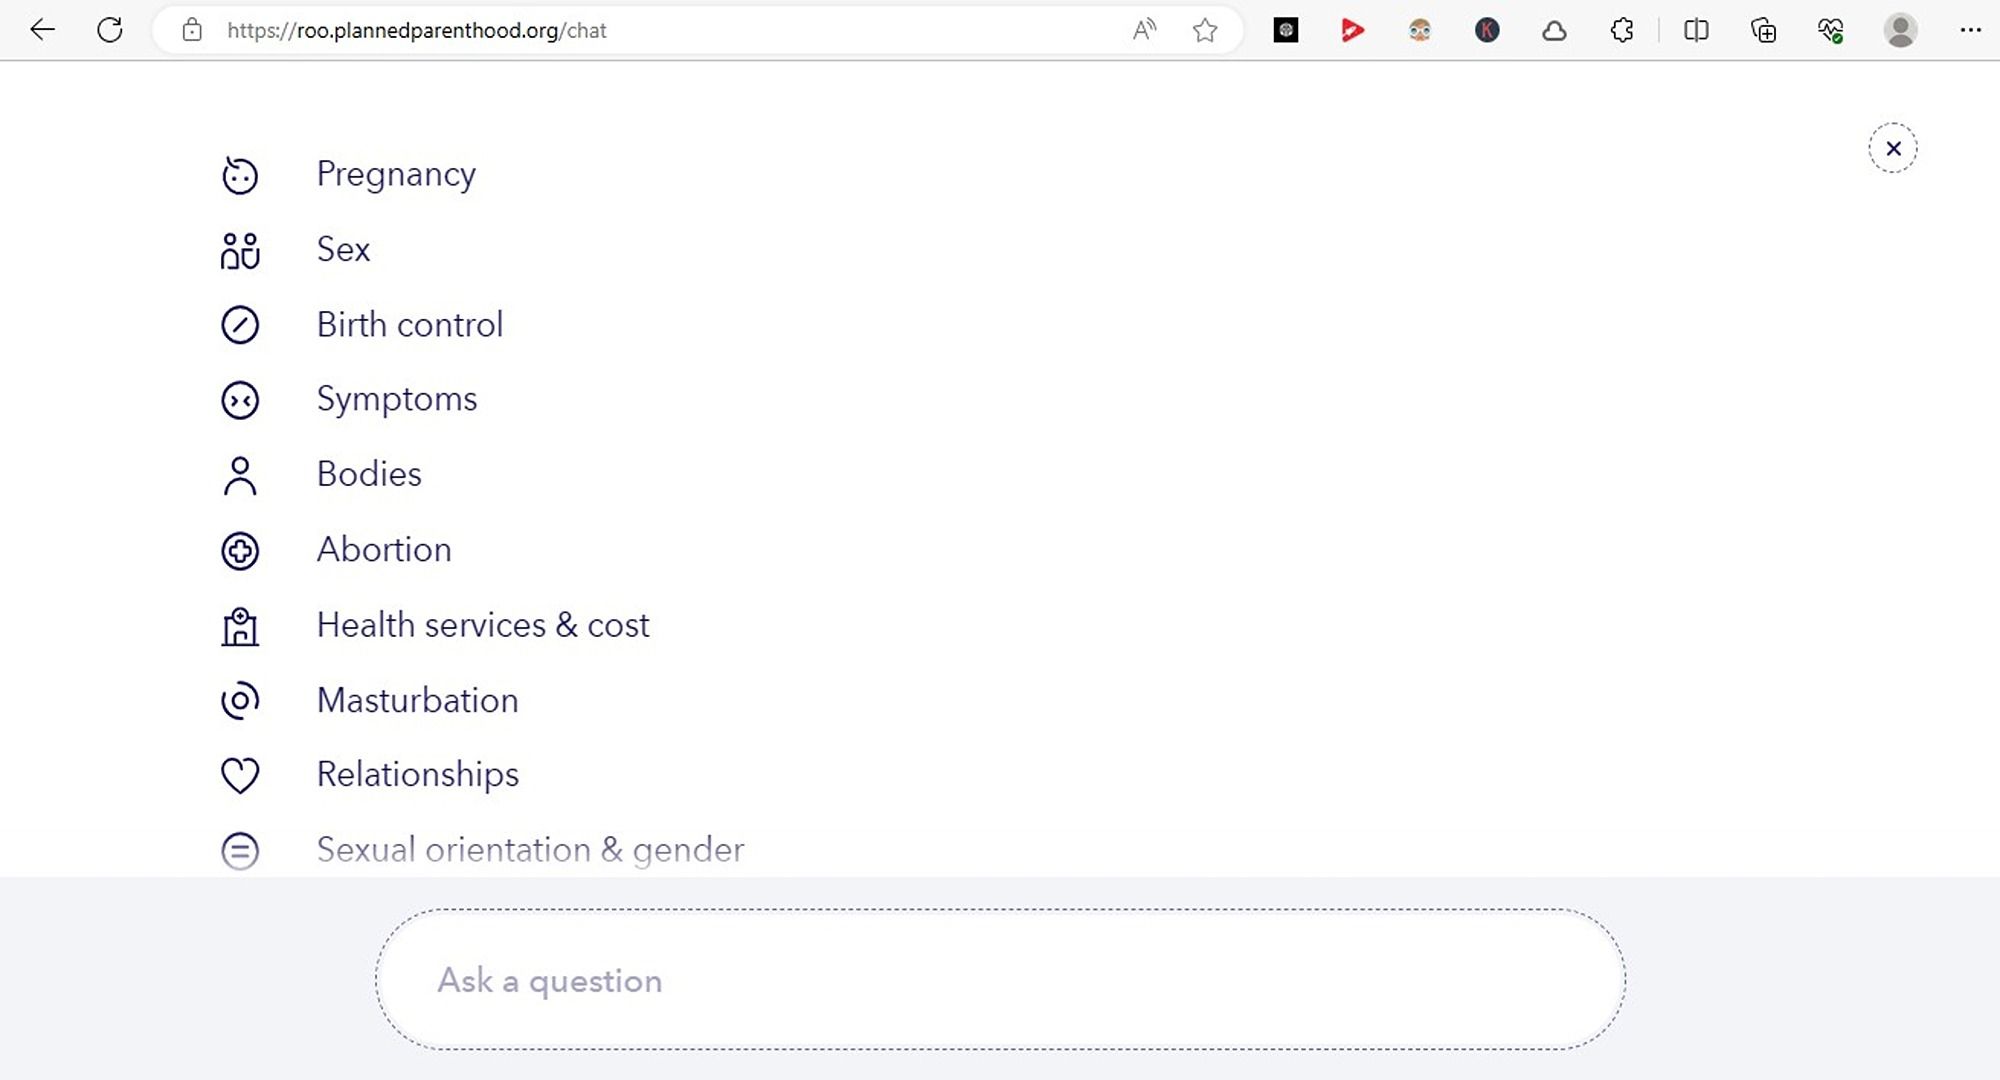Open Sexual orientation & gender topic
The image size is (2000, 1080).
click(x=530, y=850)
